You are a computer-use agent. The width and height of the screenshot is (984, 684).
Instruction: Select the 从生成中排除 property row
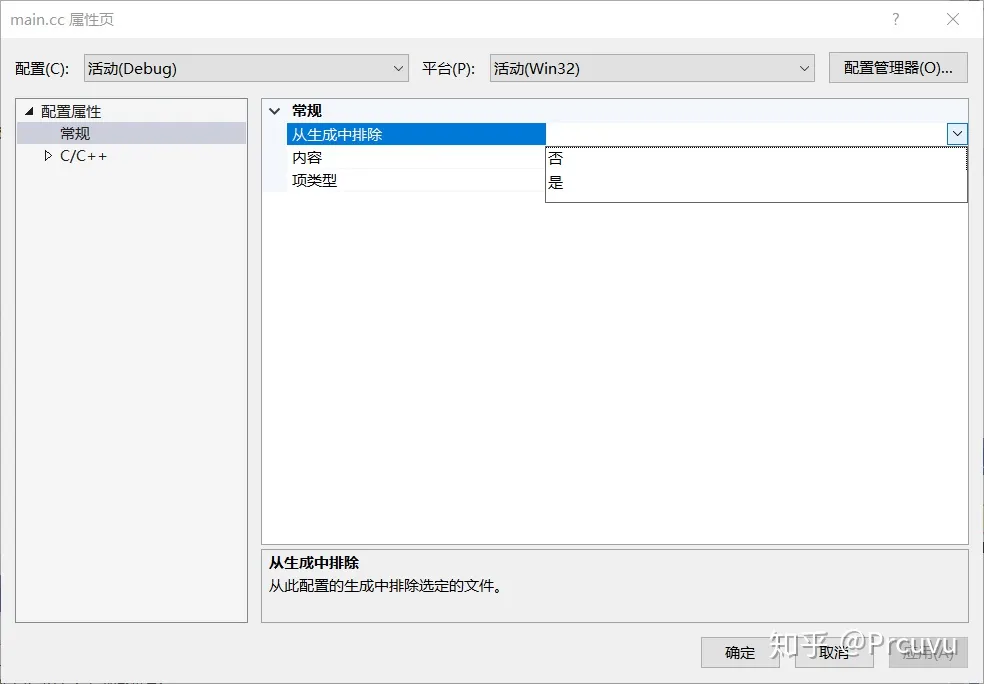[337, 134]
